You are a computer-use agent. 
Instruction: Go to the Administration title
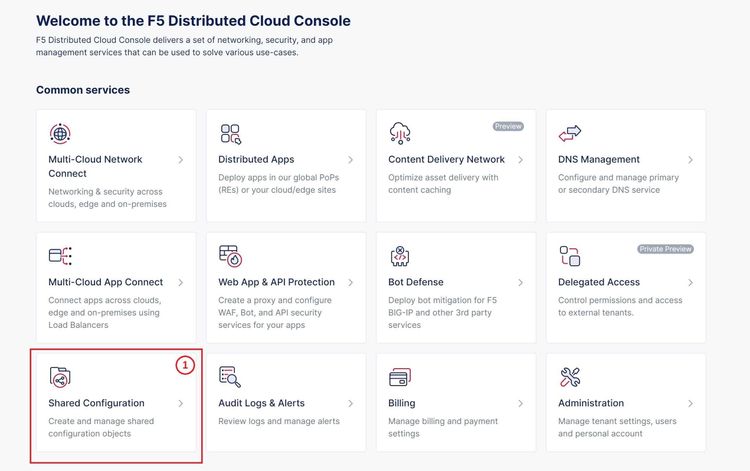[591, 403]
